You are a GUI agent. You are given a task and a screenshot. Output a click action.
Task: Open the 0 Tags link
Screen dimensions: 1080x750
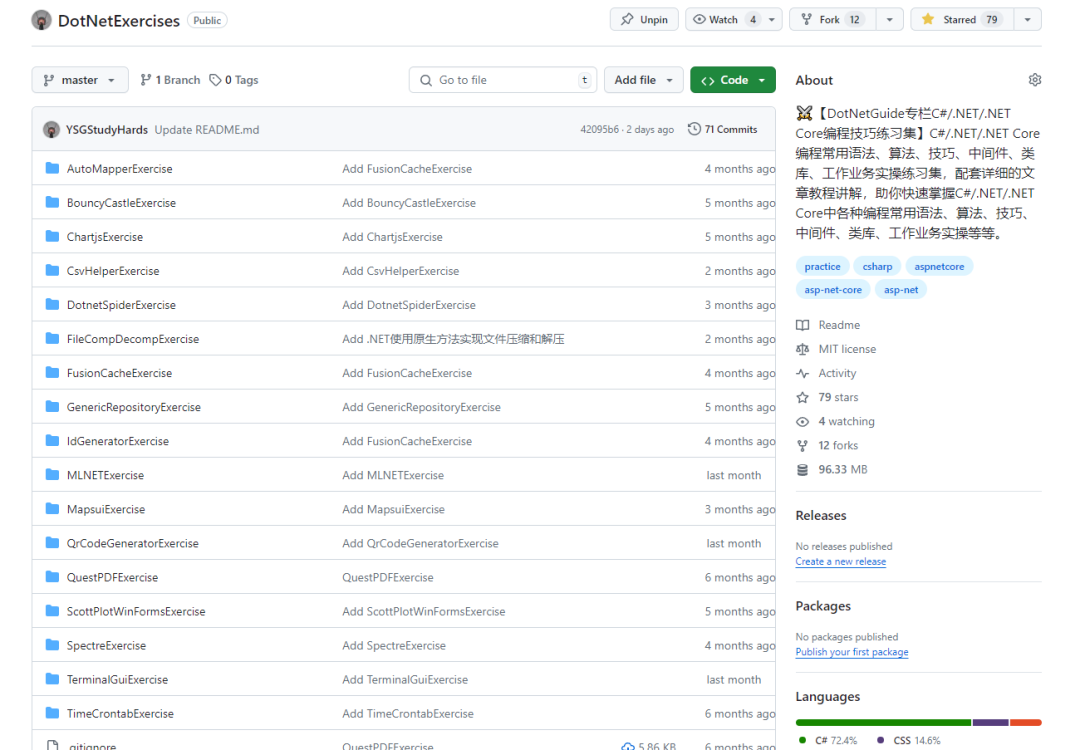pos(234,80)
